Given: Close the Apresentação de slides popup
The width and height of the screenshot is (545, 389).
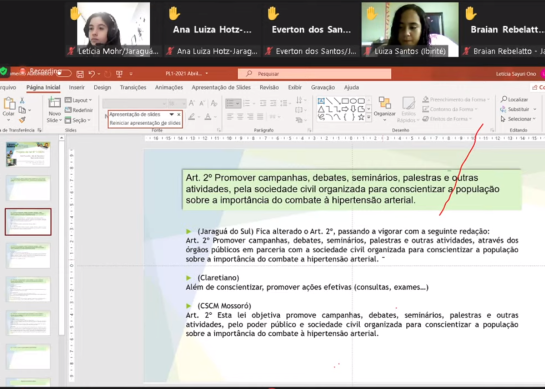Looking at the screenshot, I should click(x=179, y=114).
